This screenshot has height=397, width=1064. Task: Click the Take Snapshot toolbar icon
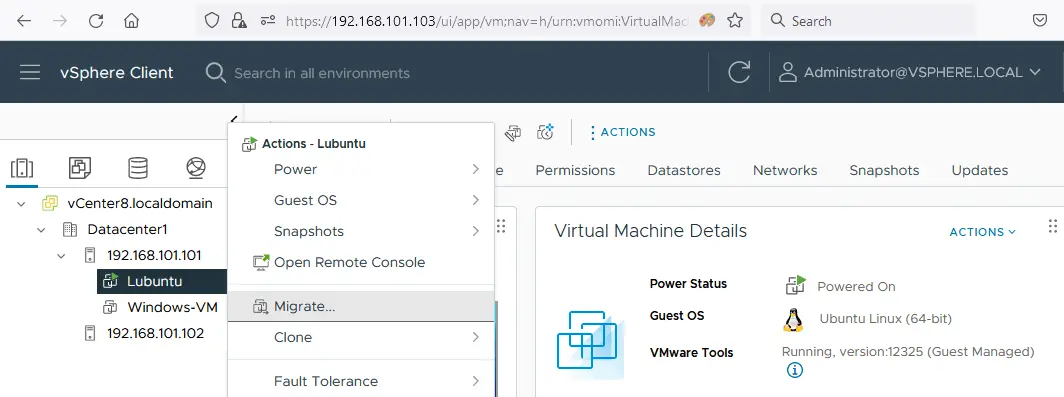[x=546, y=132]
